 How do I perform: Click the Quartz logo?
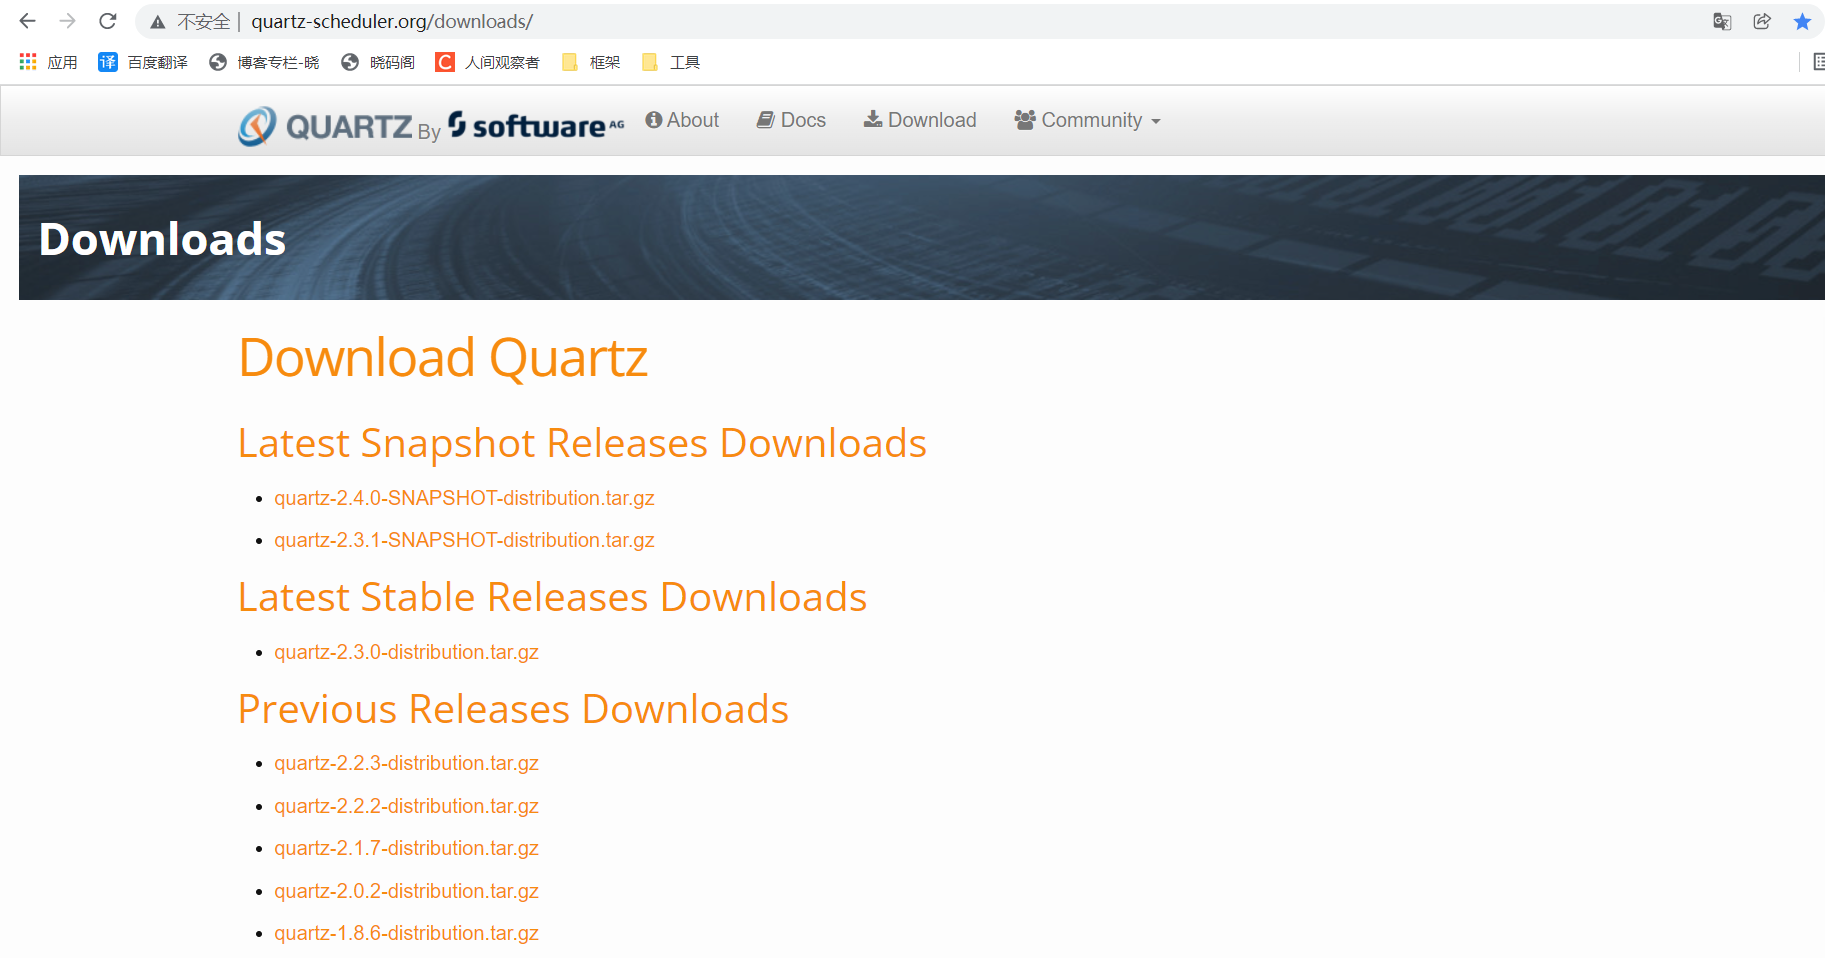(325, 126)
